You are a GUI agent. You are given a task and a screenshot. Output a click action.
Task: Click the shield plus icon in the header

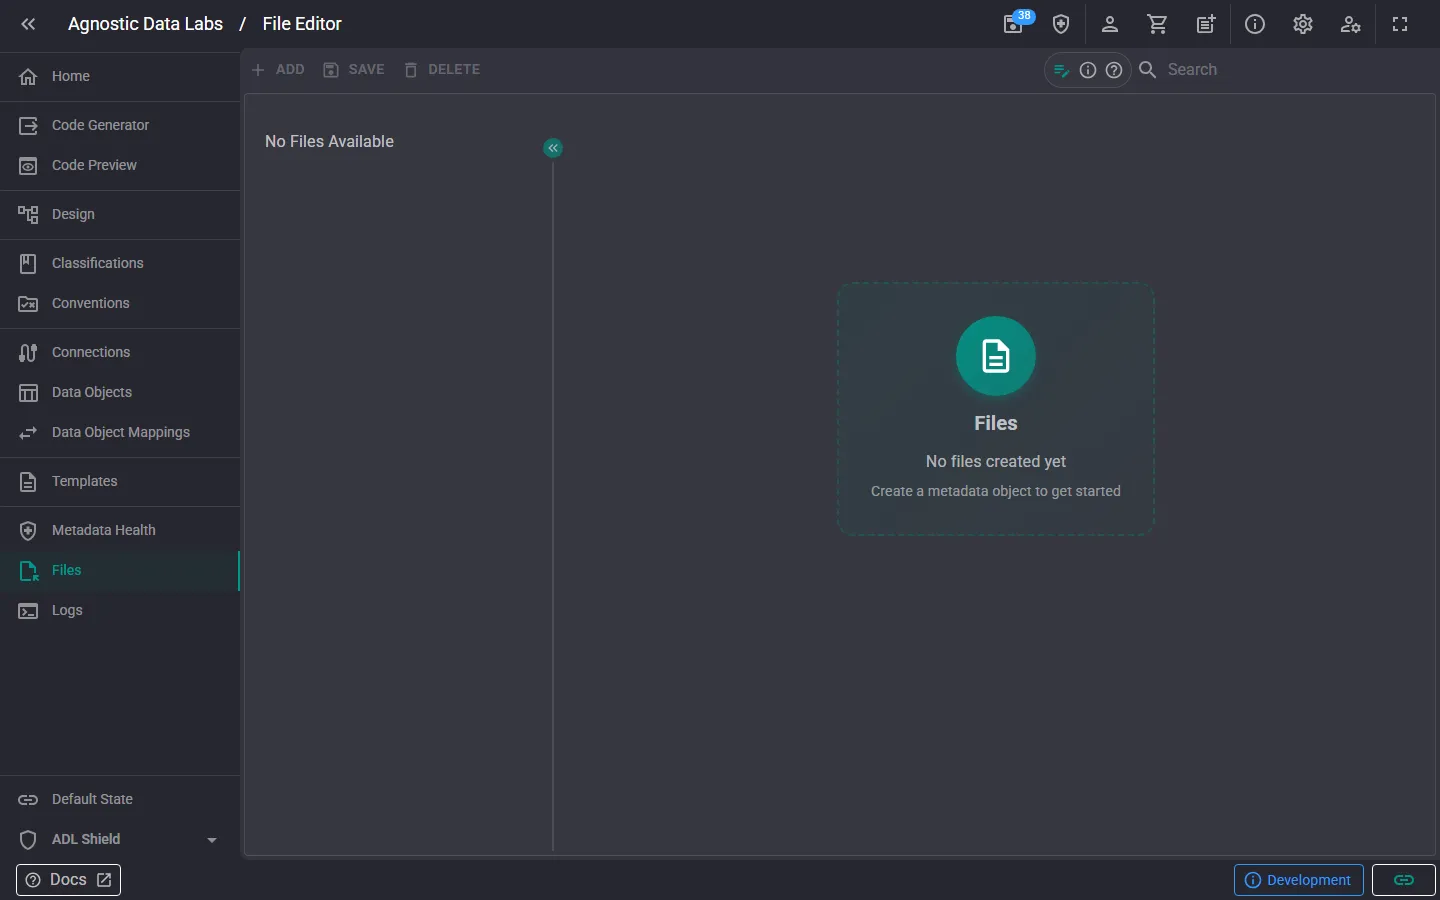[1061, 24]
